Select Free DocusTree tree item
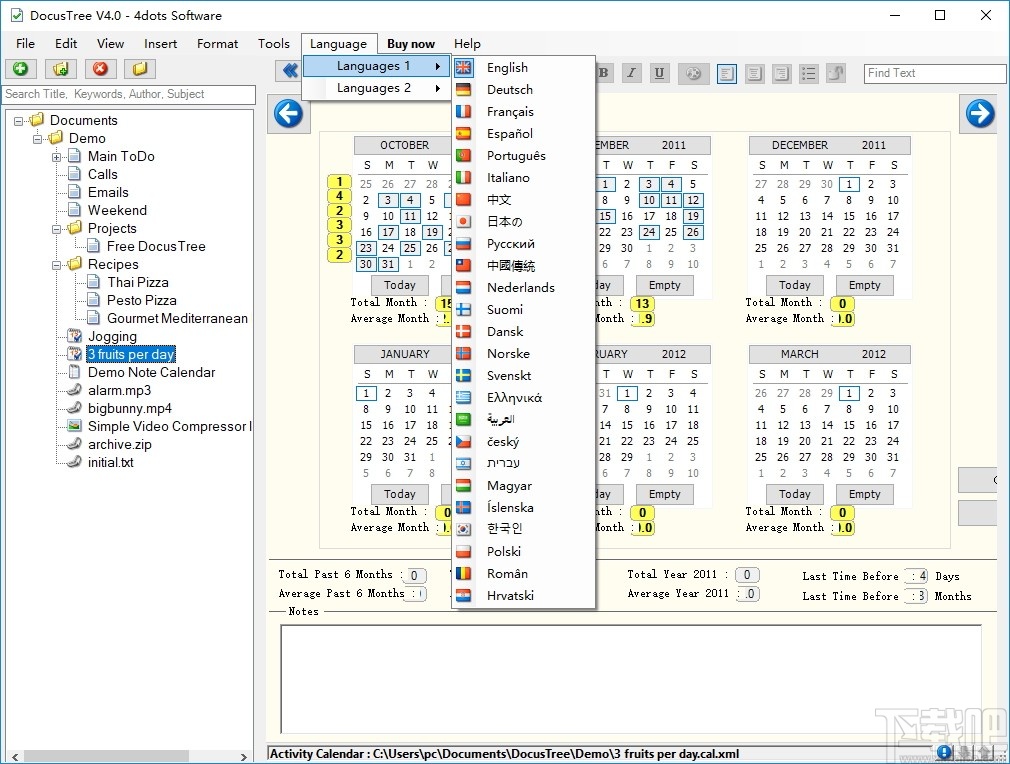 [156, 246]
